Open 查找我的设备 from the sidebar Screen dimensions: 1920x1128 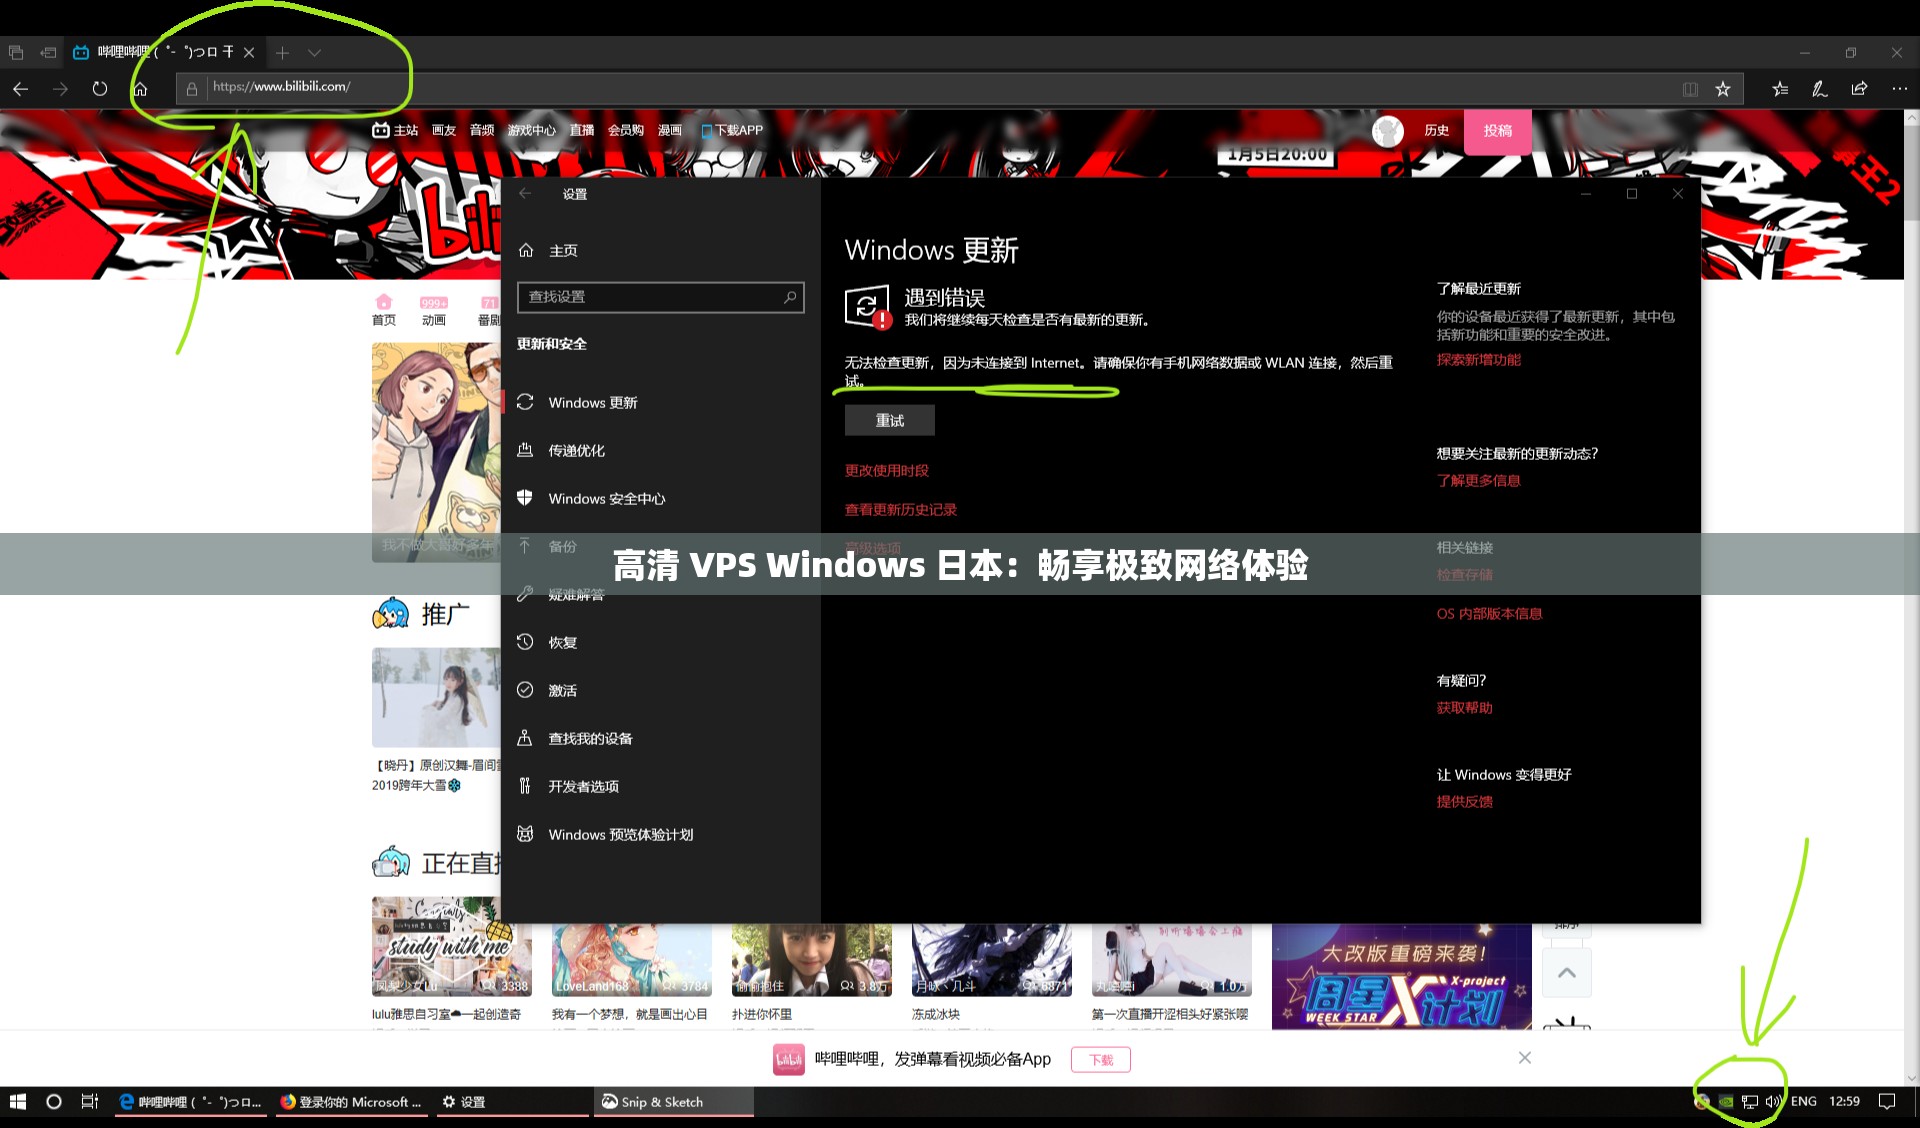(589, 738)
